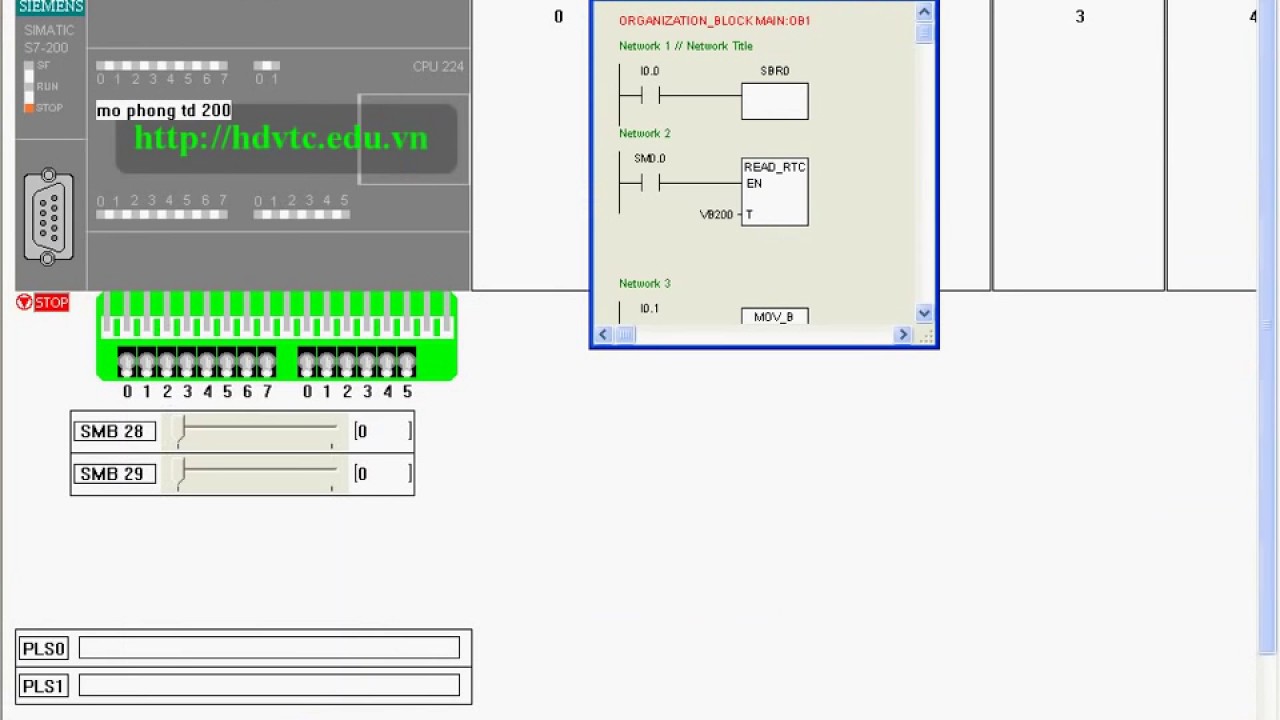
Task: Select the SBR0 subroutine box
Action: tap(775, 101)
